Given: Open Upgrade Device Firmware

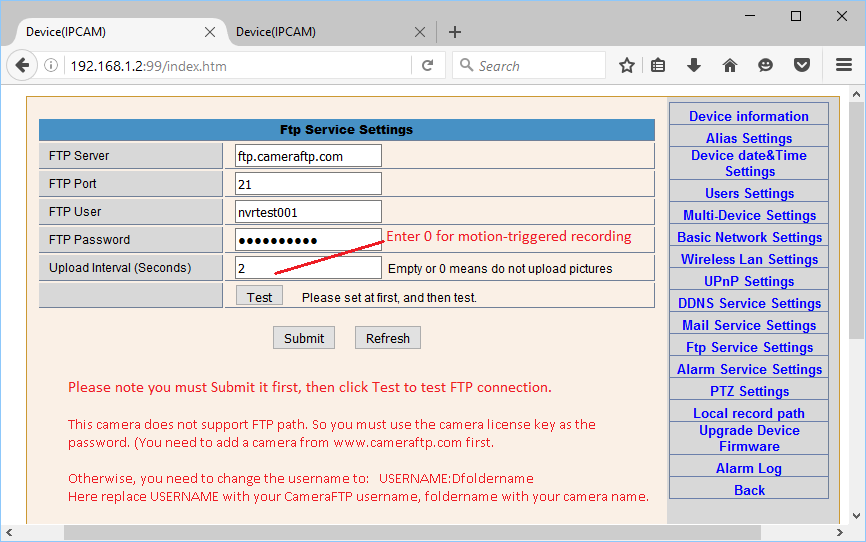Looking at the screenshot, I should [749, 438].
